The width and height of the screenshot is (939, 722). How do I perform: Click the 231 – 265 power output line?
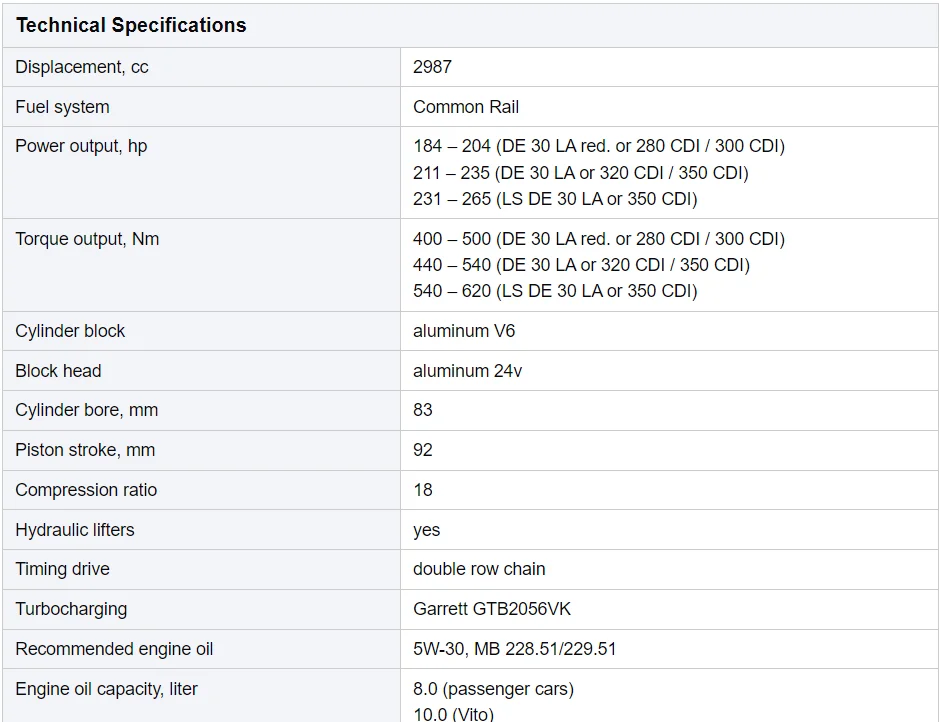pos(555,199)
